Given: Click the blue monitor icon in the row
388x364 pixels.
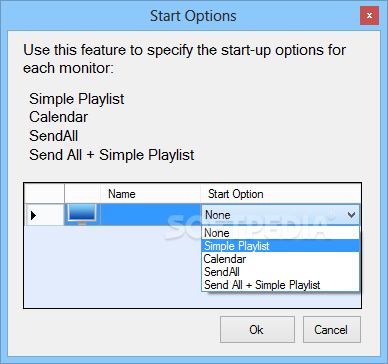Looking at the screenshot, I should pos(82,215).
